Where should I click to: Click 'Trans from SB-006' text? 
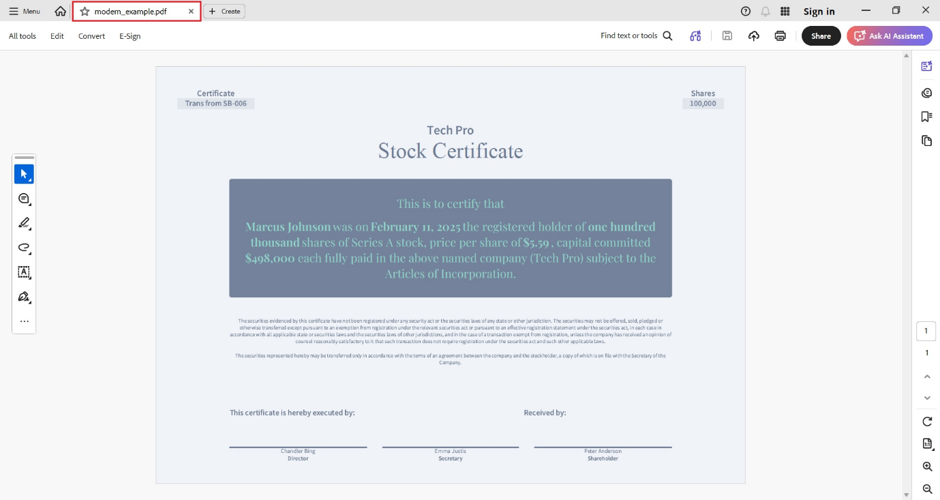(216, 103)
